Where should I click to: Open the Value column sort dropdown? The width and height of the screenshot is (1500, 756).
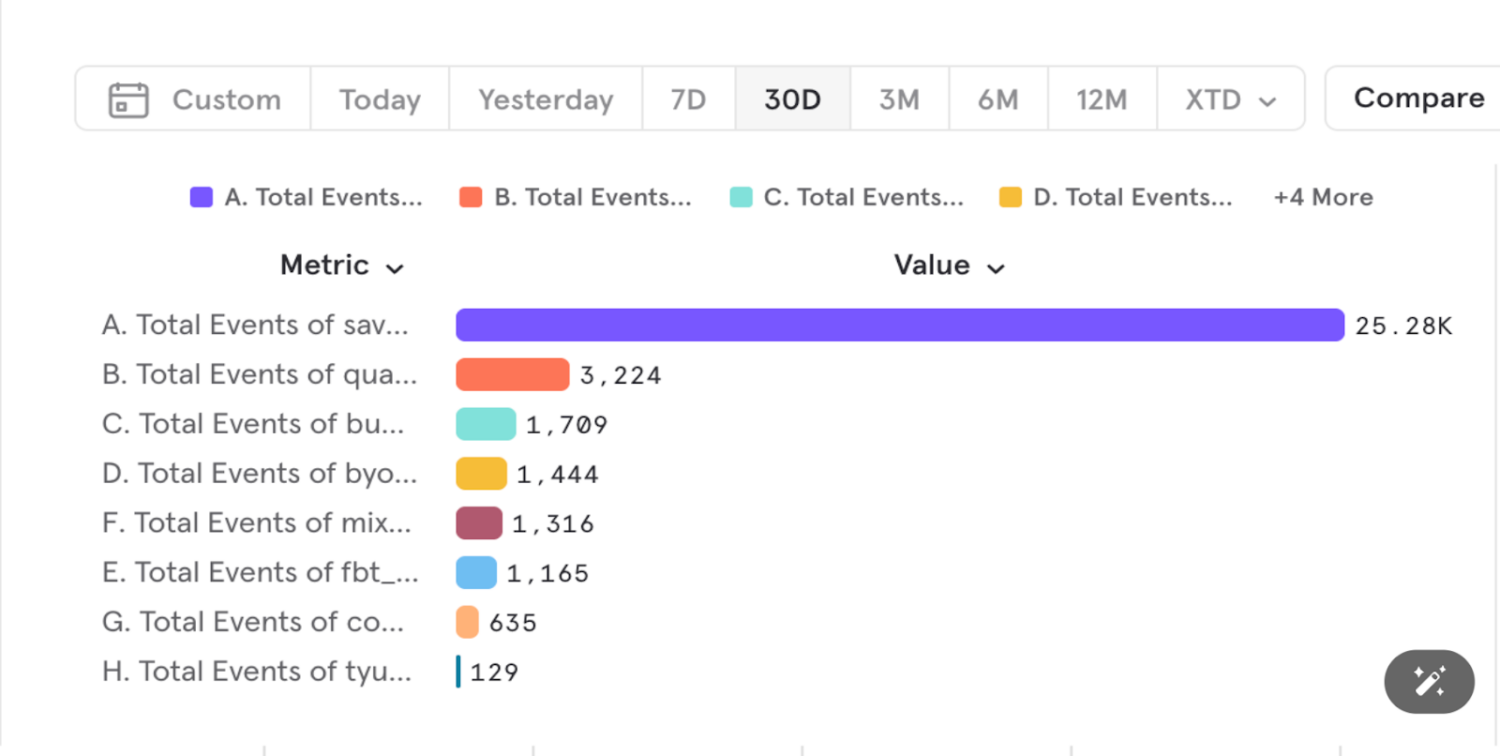point(948,265)
